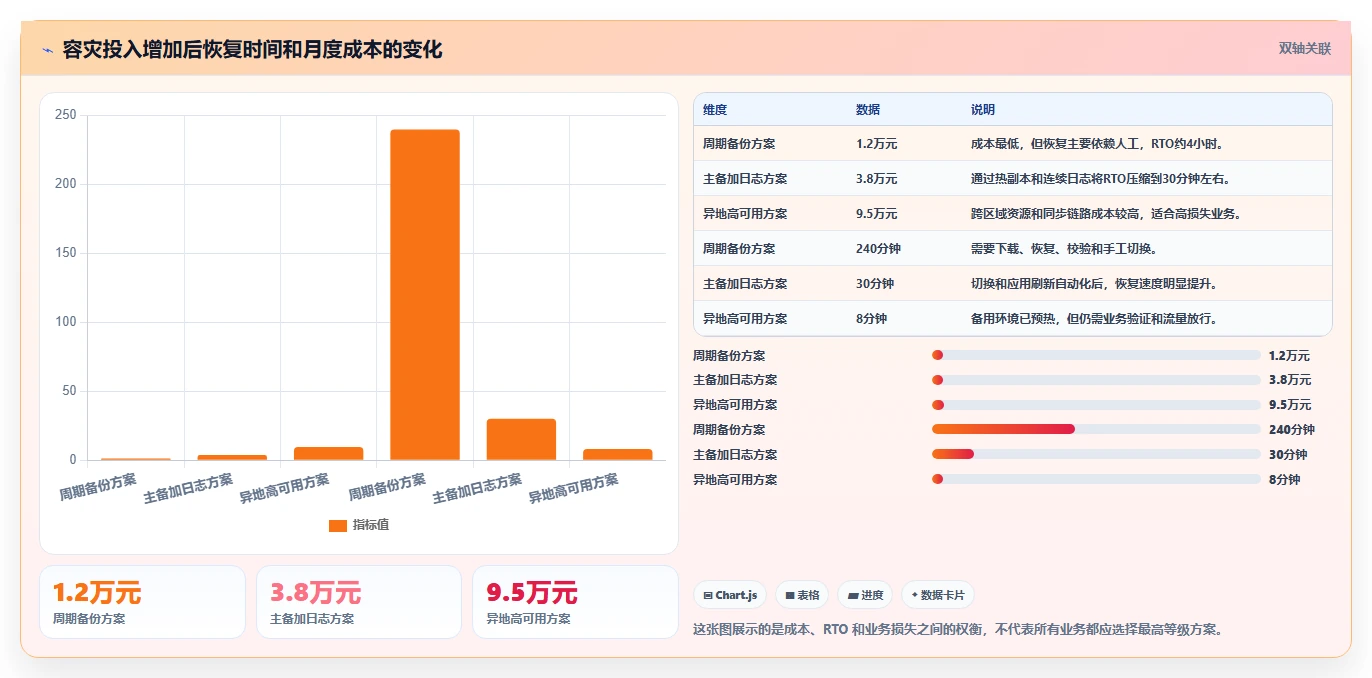Viewport: 1372px width, 678px height.
Task: Click table cell 30分钟
Action: coord(875,284)
